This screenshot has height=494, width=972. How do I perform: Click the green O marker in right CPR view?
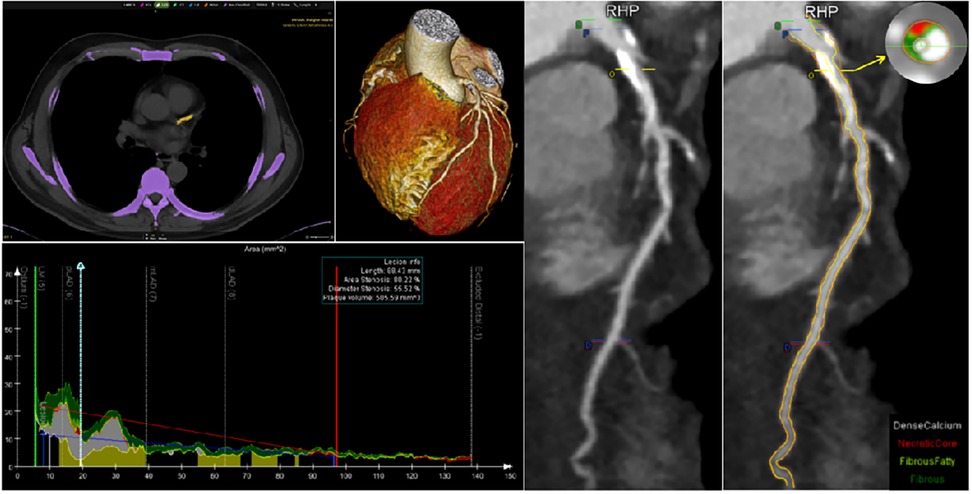tap(778, 25)
